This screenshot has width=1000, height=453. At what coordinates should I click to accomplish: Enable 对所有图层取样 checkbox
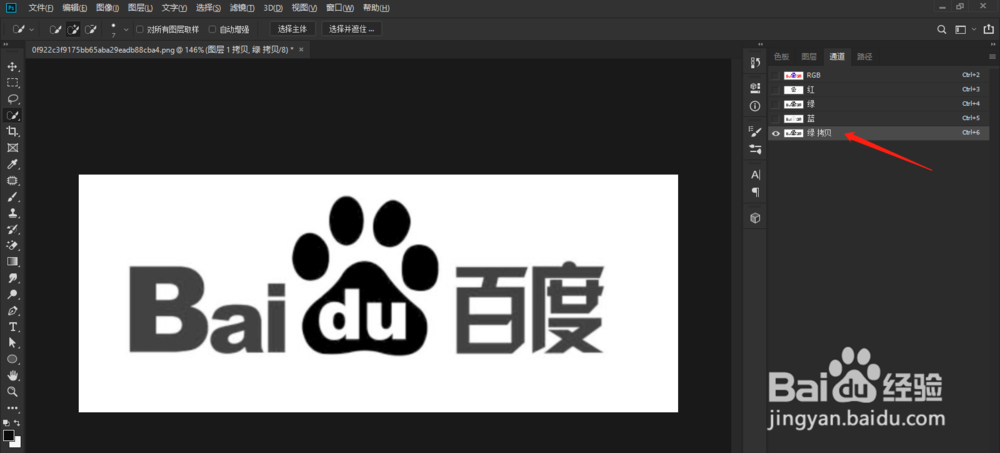coord(140,29)
